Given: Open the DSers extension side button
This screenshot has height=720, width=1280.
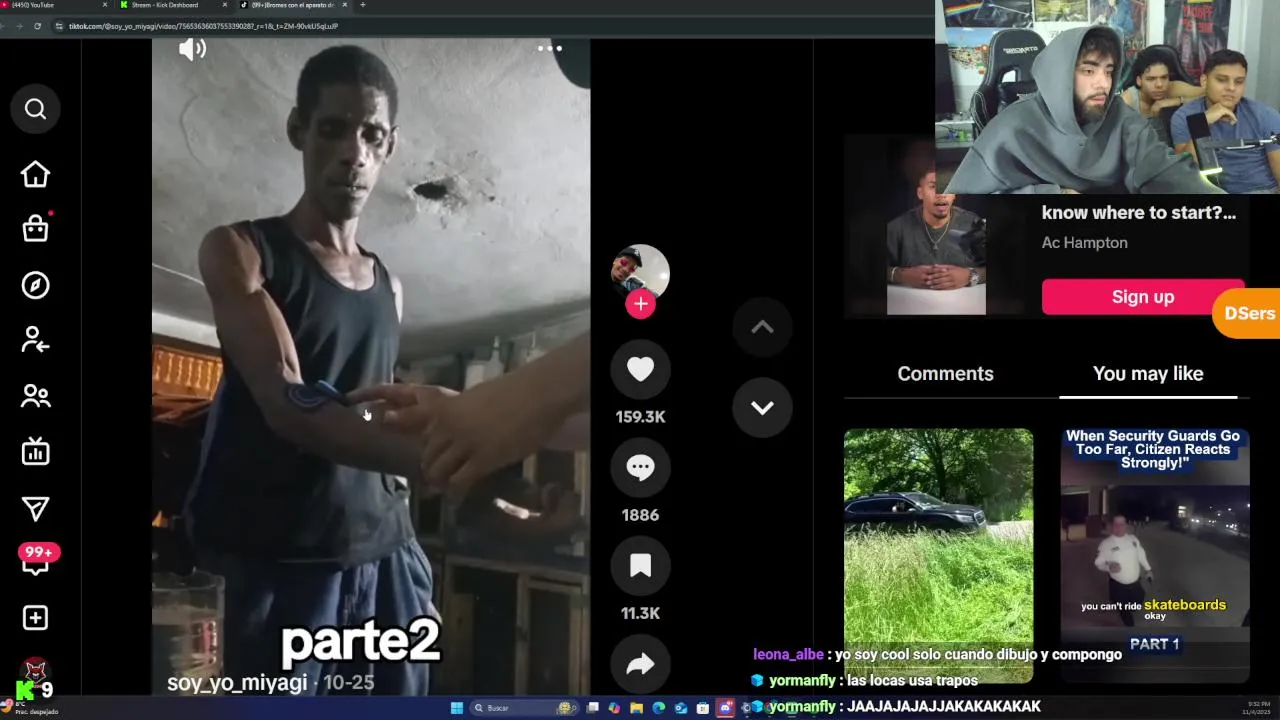Looking at the screenshot, I should (1246, 313).
